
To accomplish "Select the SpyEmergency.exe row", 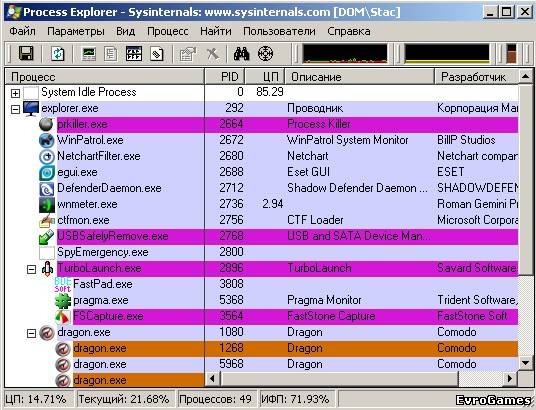I will tap(262, 252).
